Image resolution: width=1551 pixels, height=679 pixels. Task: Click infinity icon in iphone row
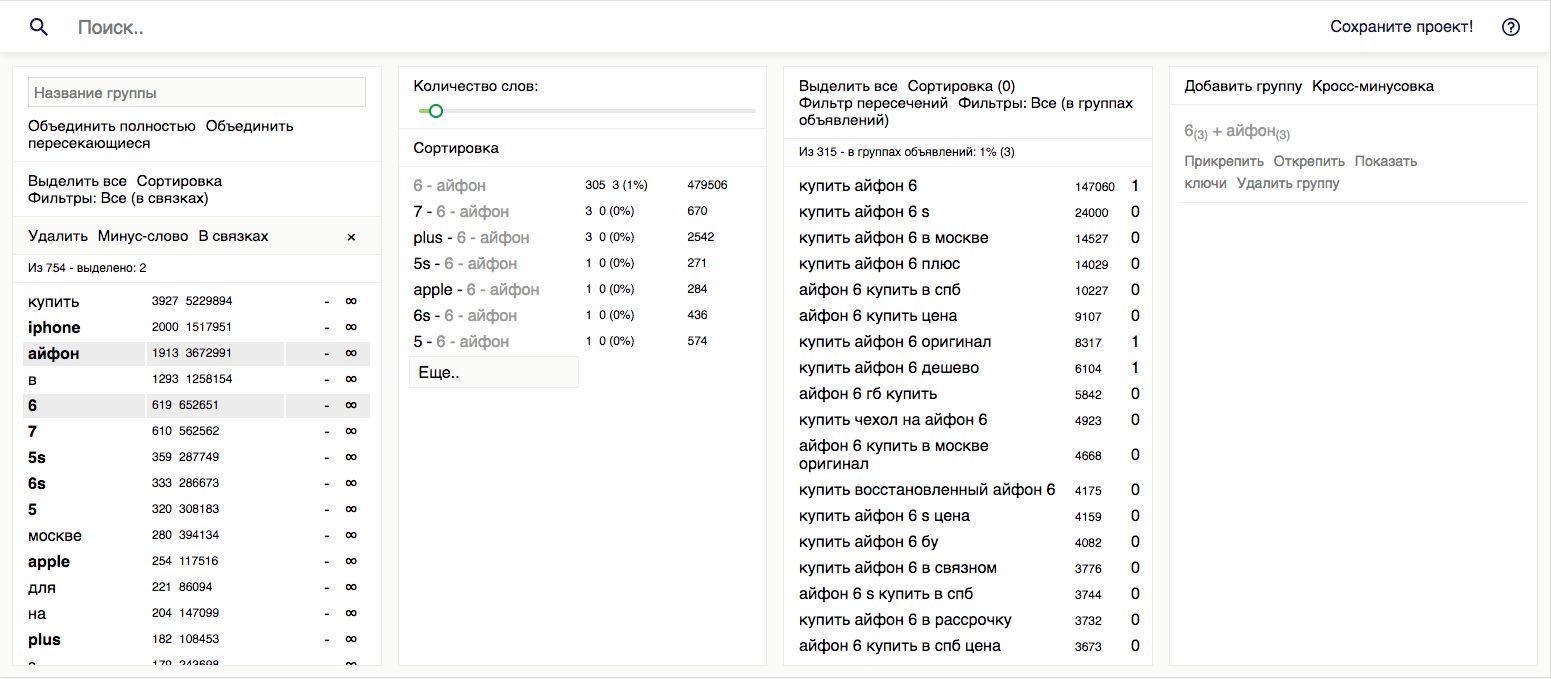pyautogui.click(x=351, y=327)
